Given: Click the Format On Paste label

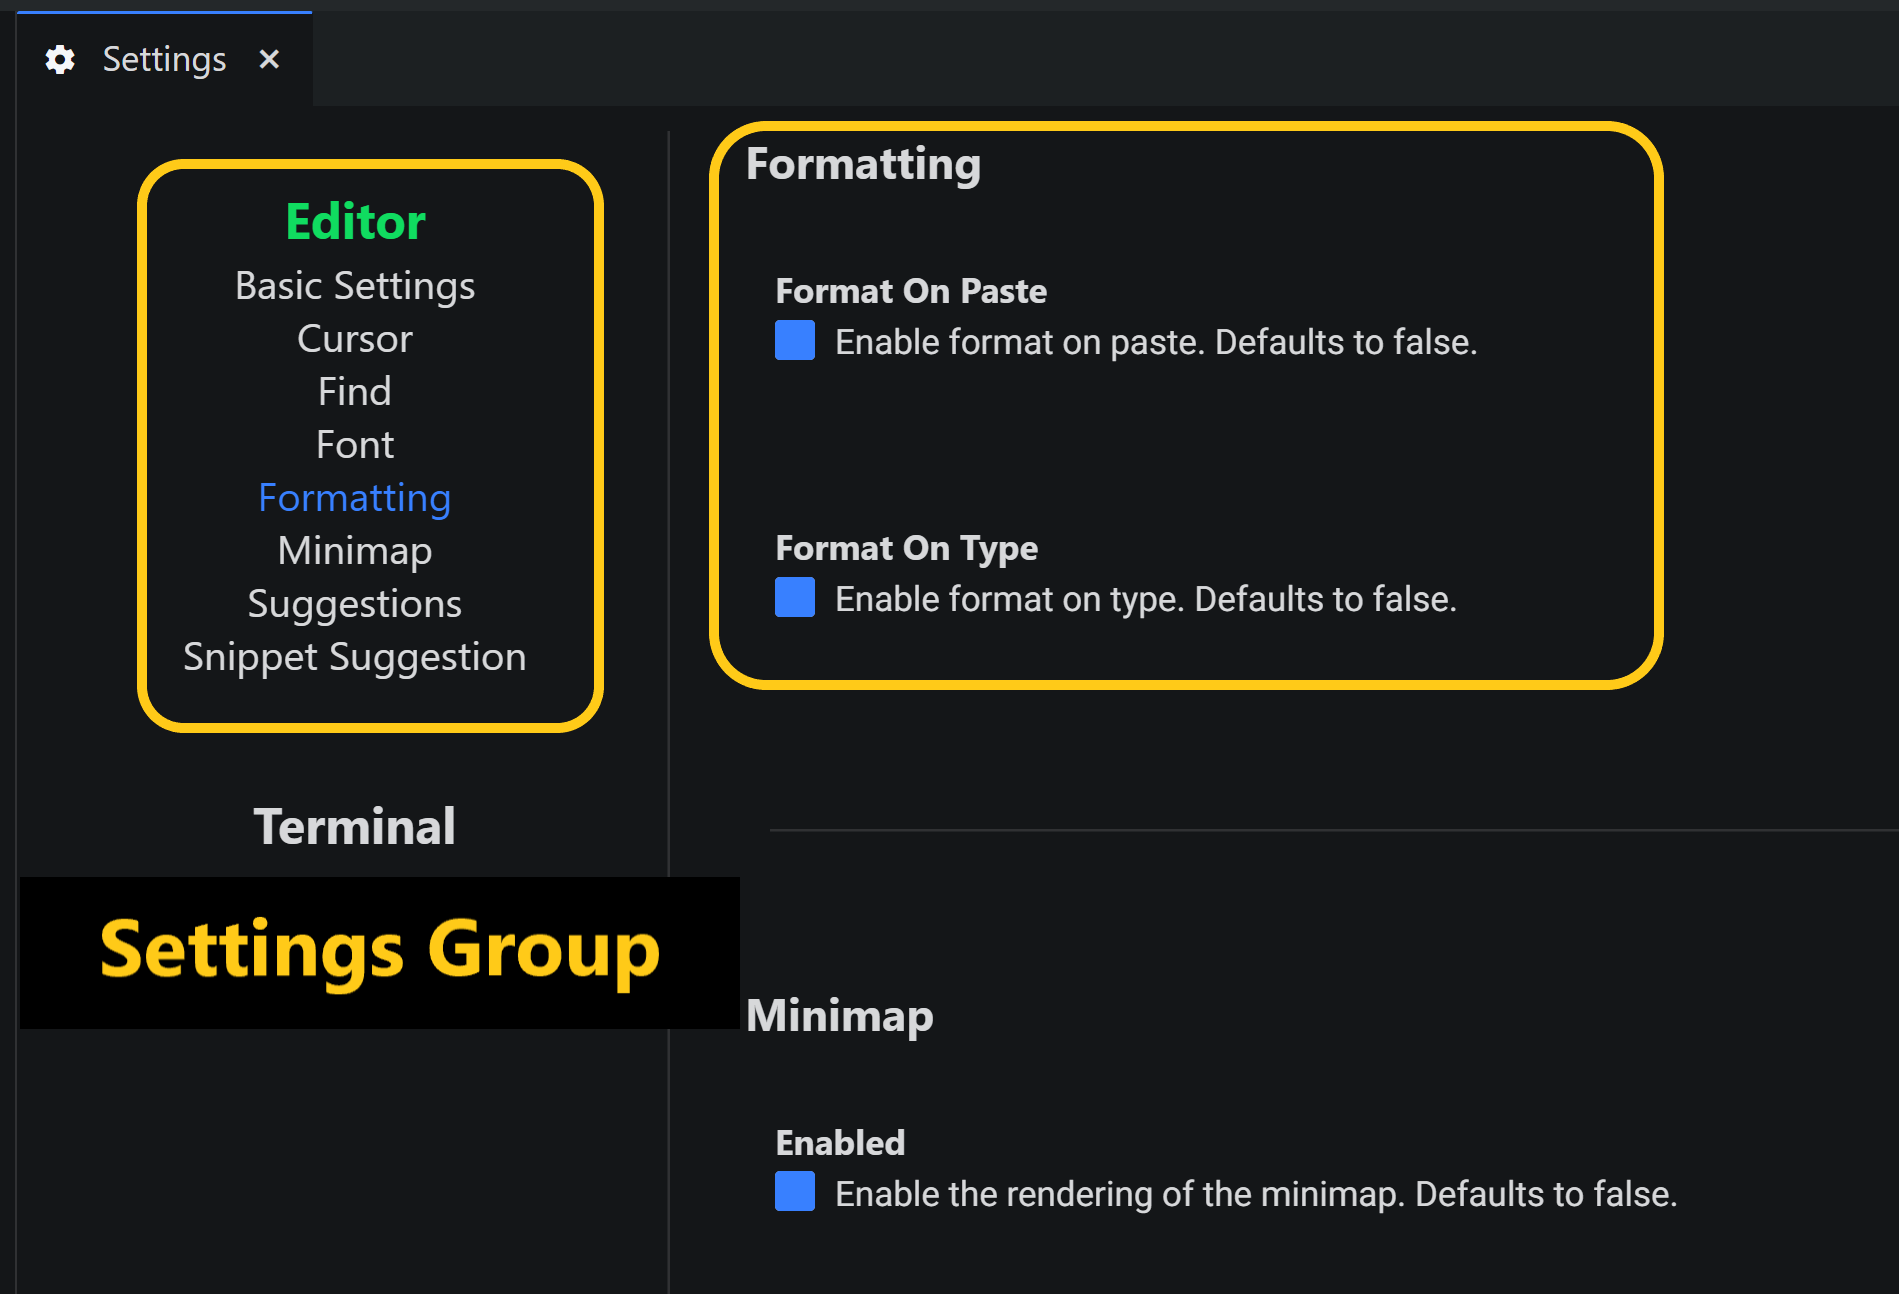Looking at the screenshot, I should [911, 291].
